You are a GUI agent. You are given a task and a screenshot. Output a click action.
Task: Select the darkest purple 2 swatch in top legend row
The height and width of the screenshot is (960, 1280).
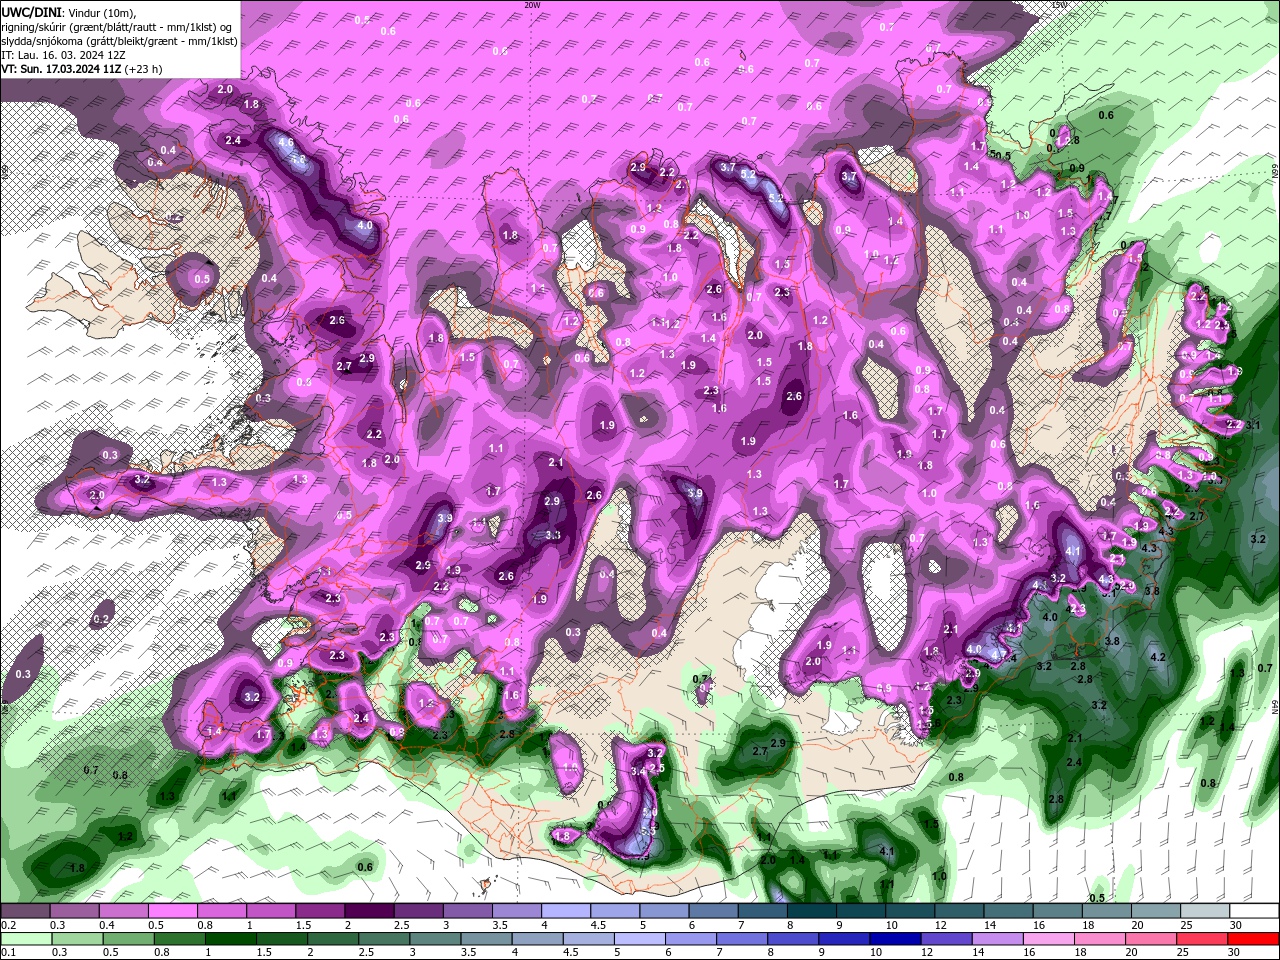coord(369,911)
